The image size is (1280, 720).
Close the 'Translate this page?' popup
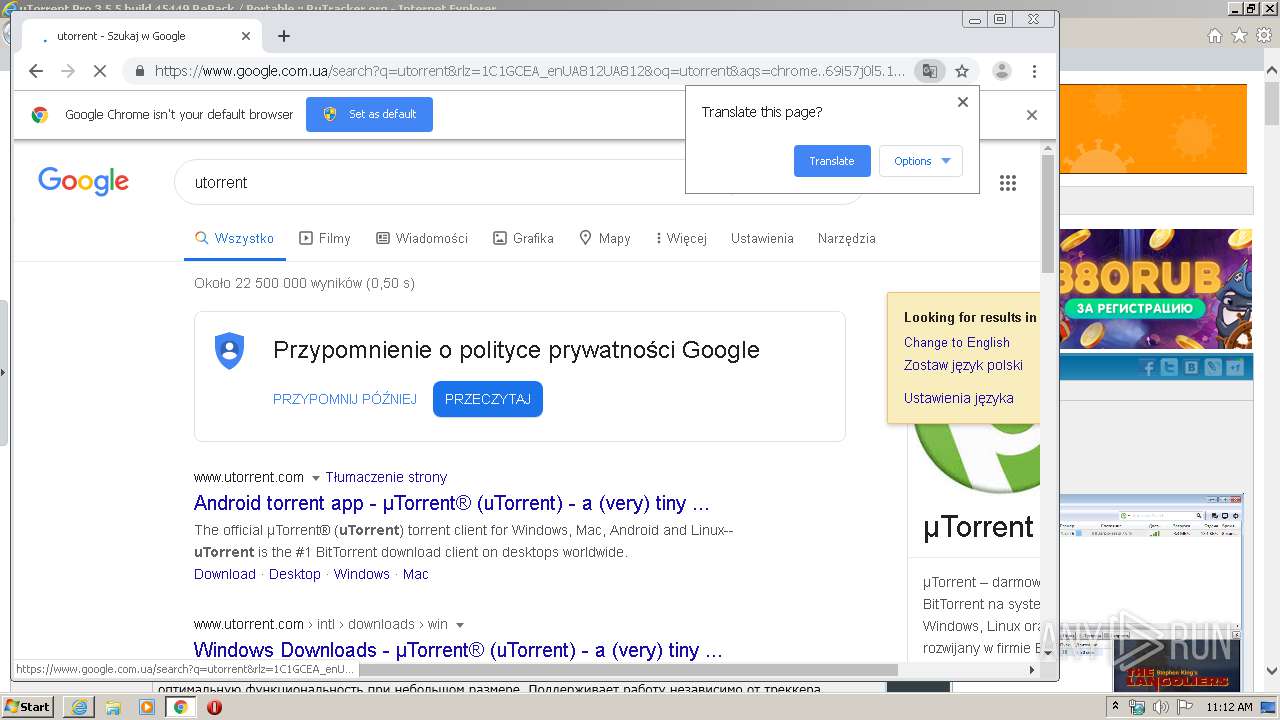(963, 102)
